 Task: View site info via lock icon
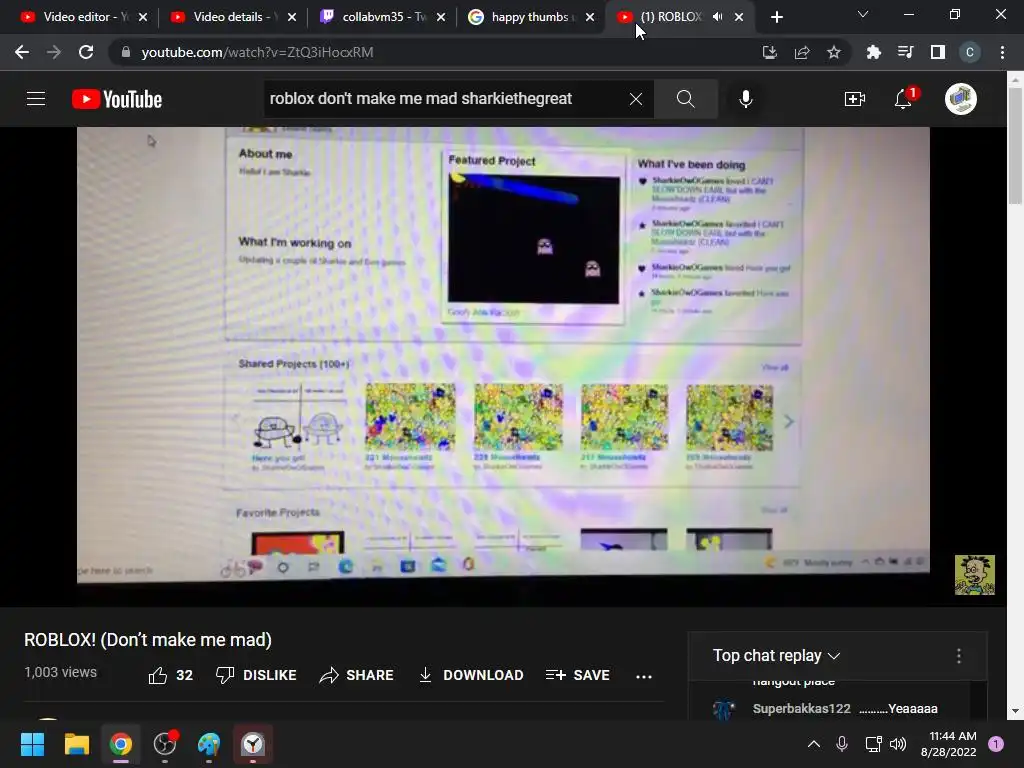coord(126,52)
